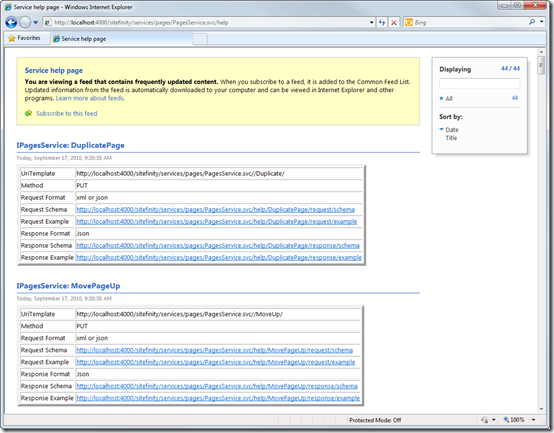Screen dimensions: 554x433
Task: Click the Bing search provider icon
Action: [409, 23]
